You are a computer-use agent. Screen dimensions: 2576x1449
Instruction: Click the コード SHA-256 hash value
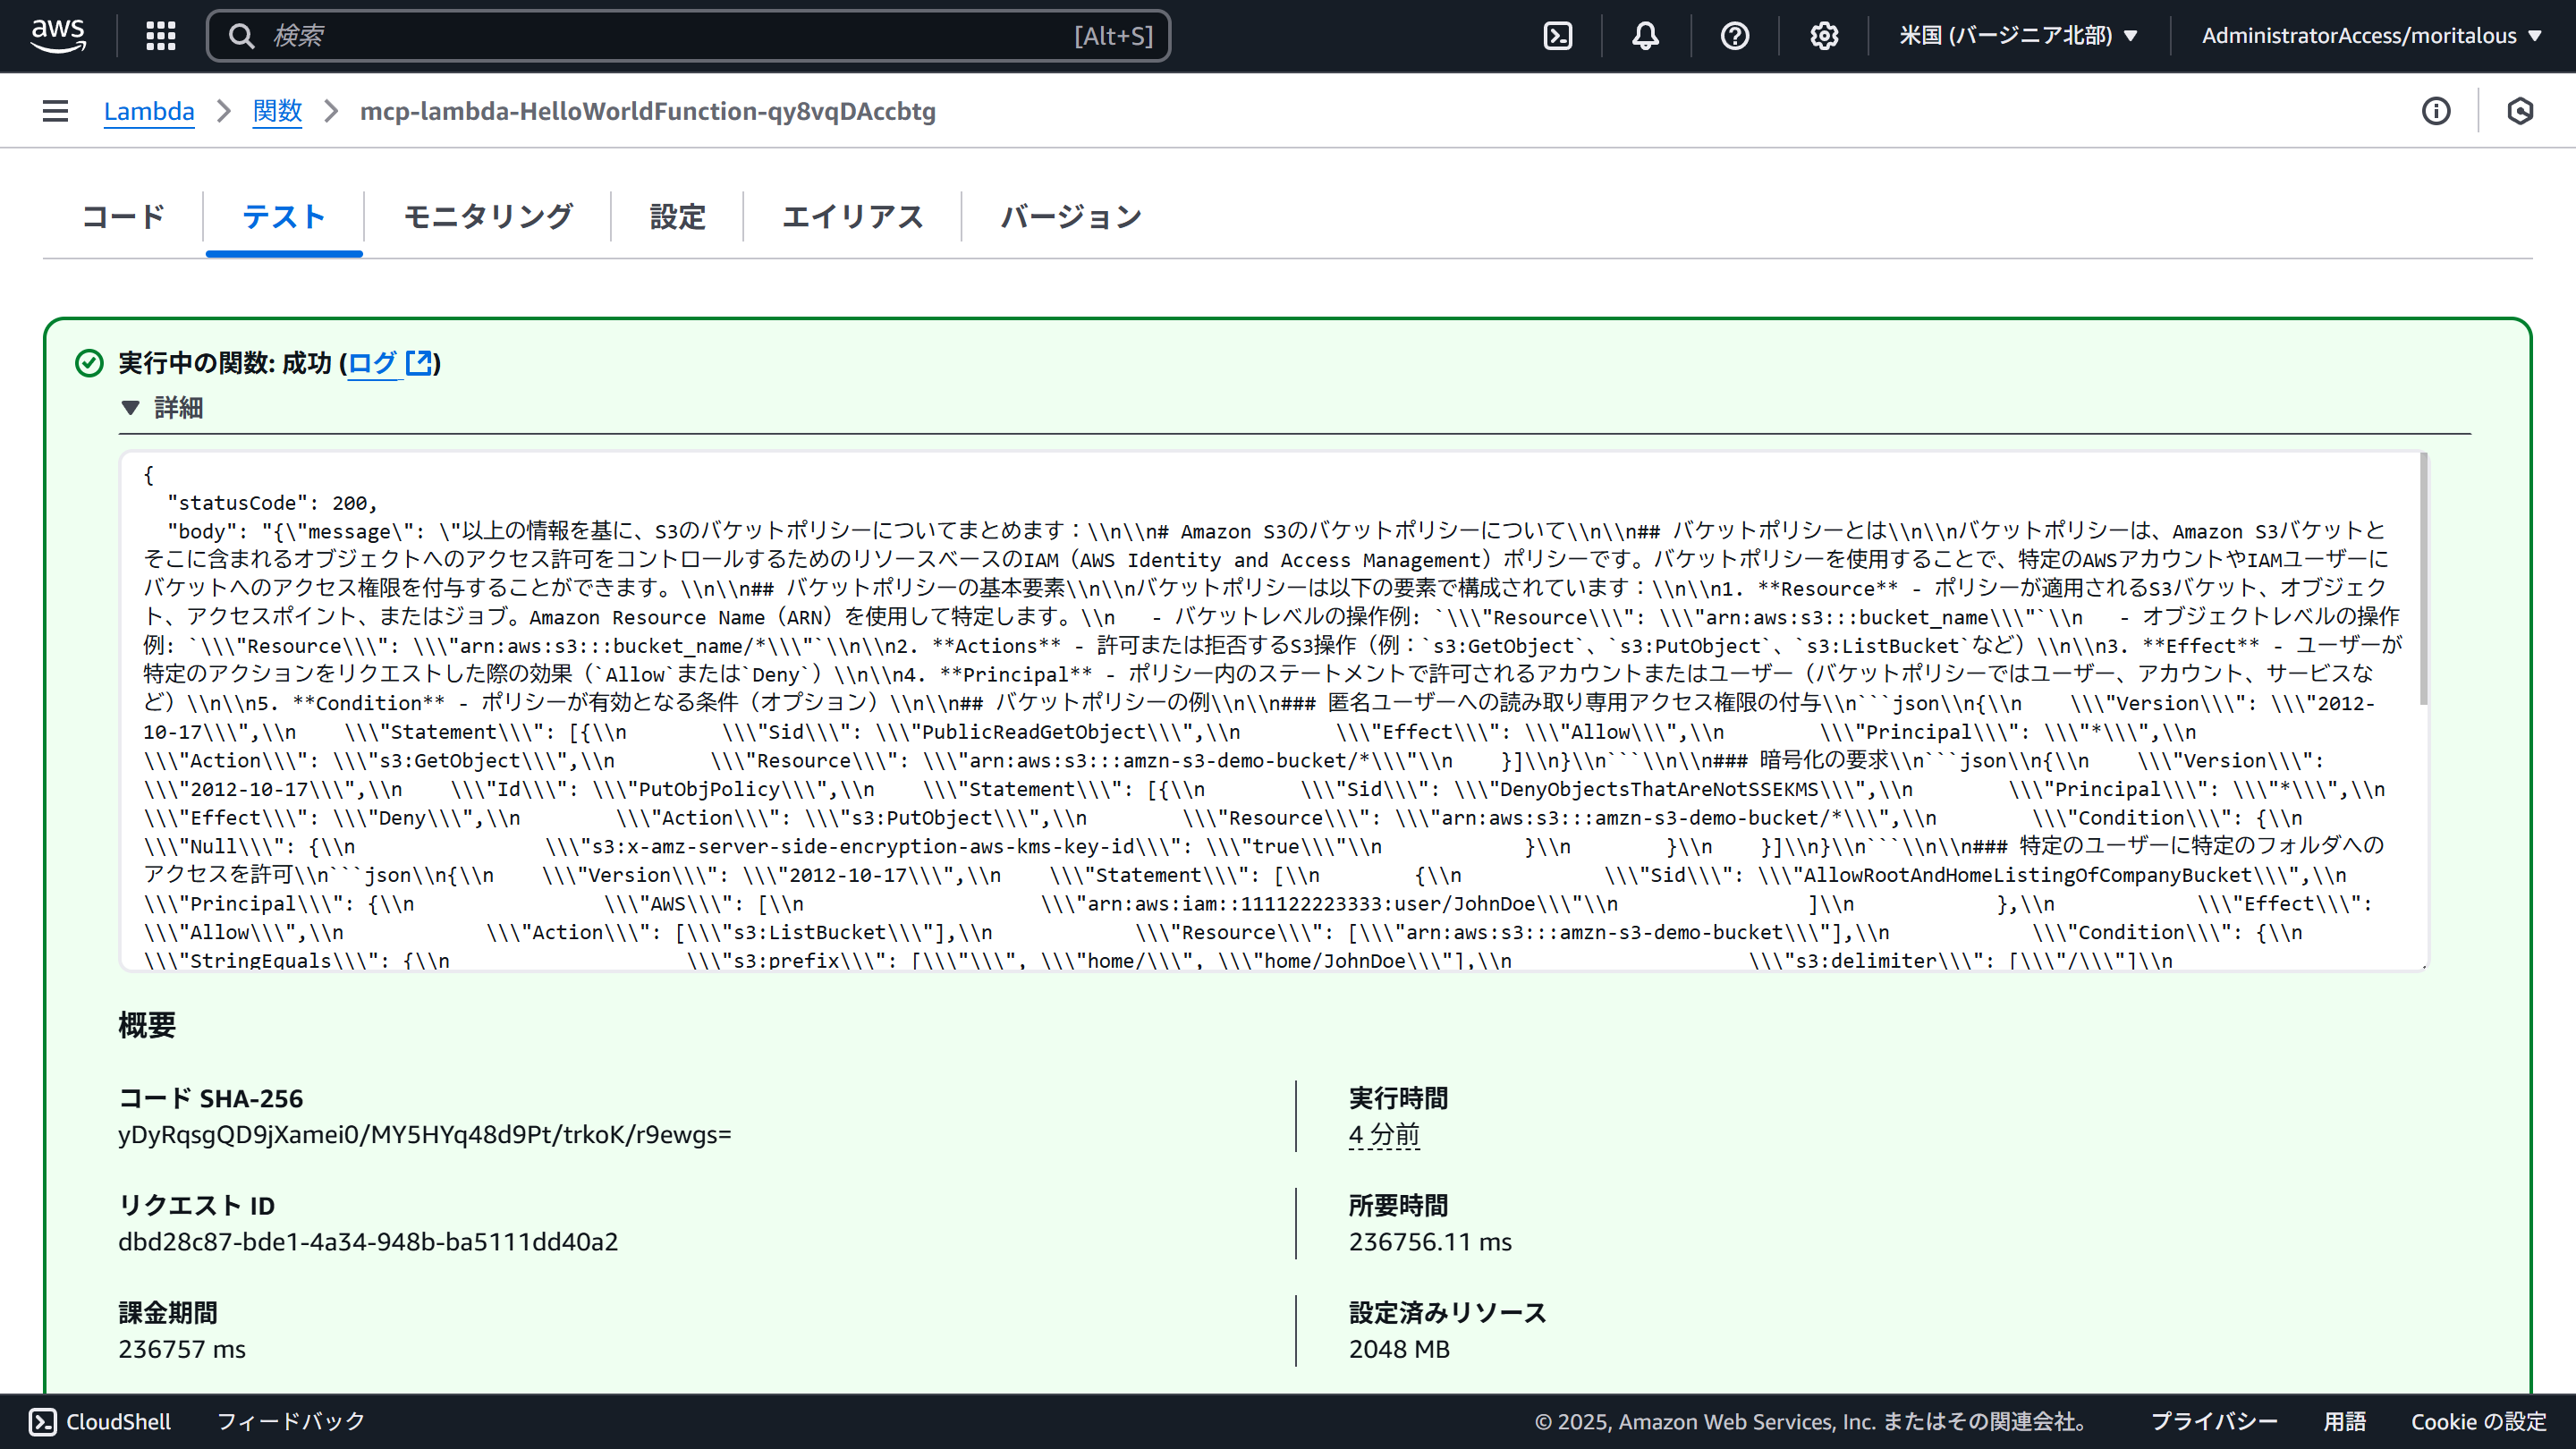(x=425, y=1134)
